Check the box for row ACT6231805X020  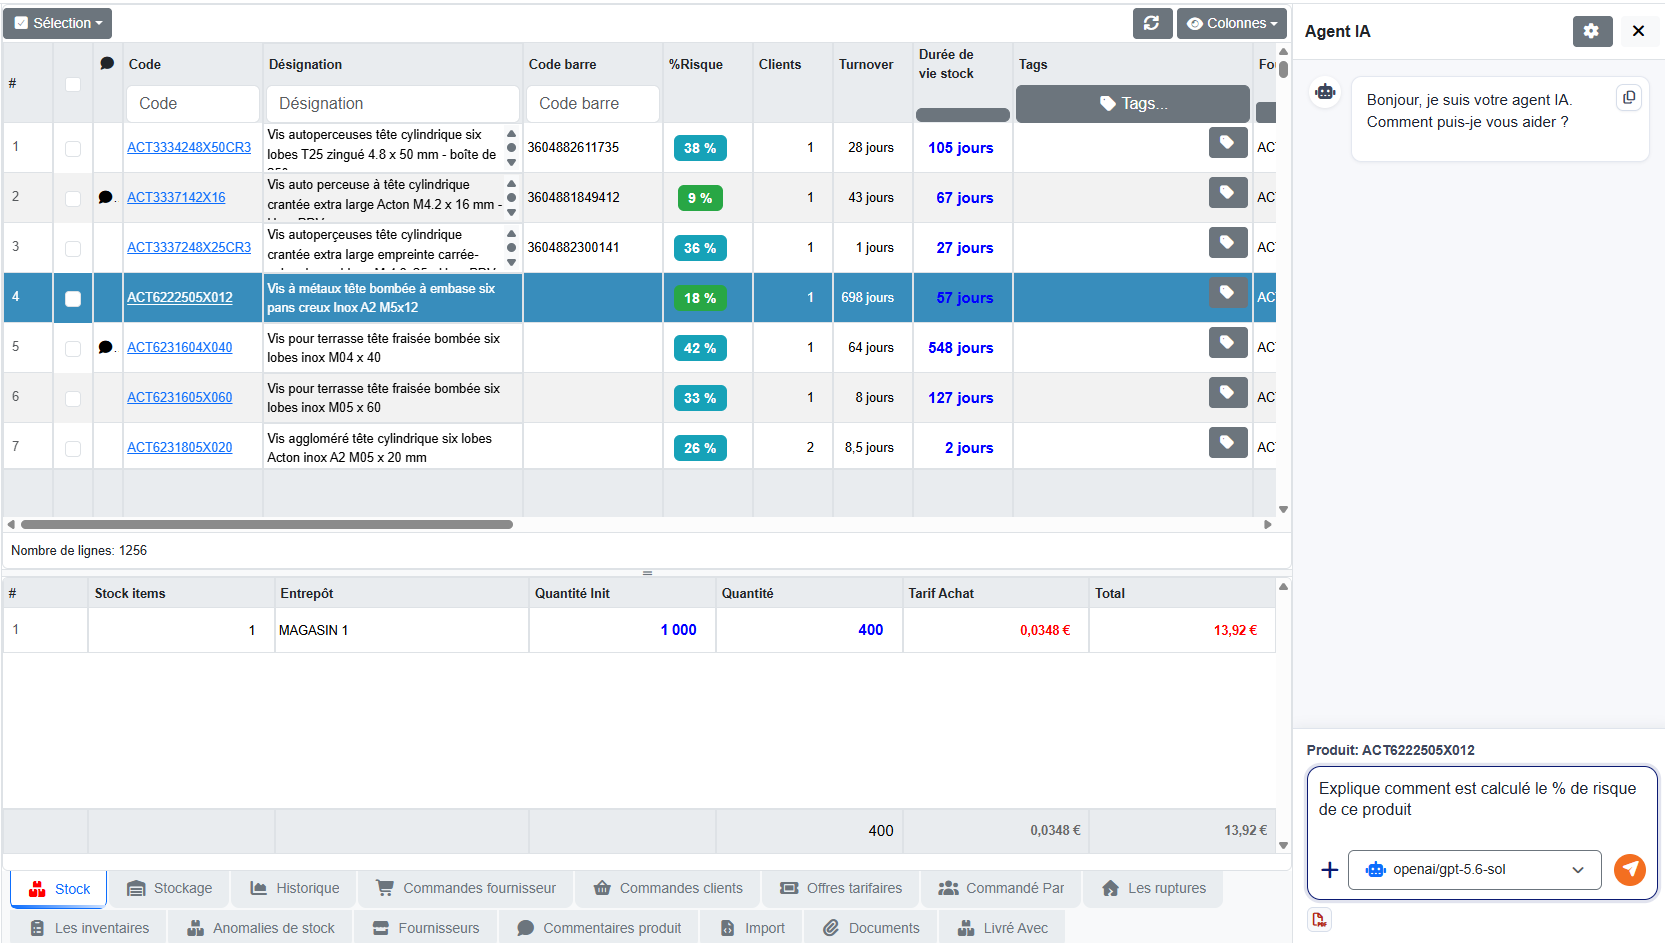point(73,448)
